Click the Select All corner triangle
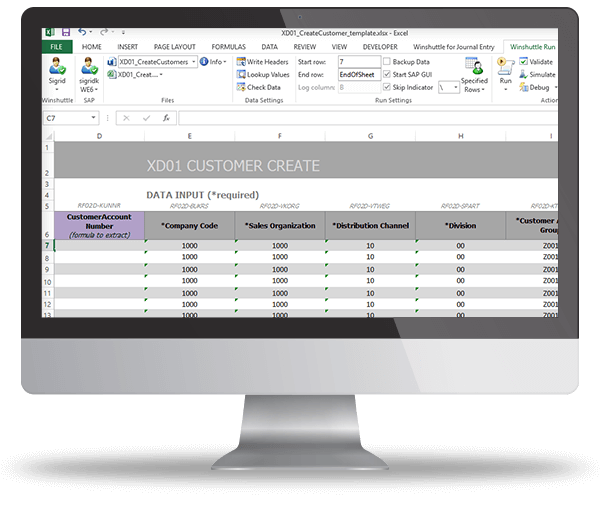This screenshot has width=600, height=512. point(49,136)
